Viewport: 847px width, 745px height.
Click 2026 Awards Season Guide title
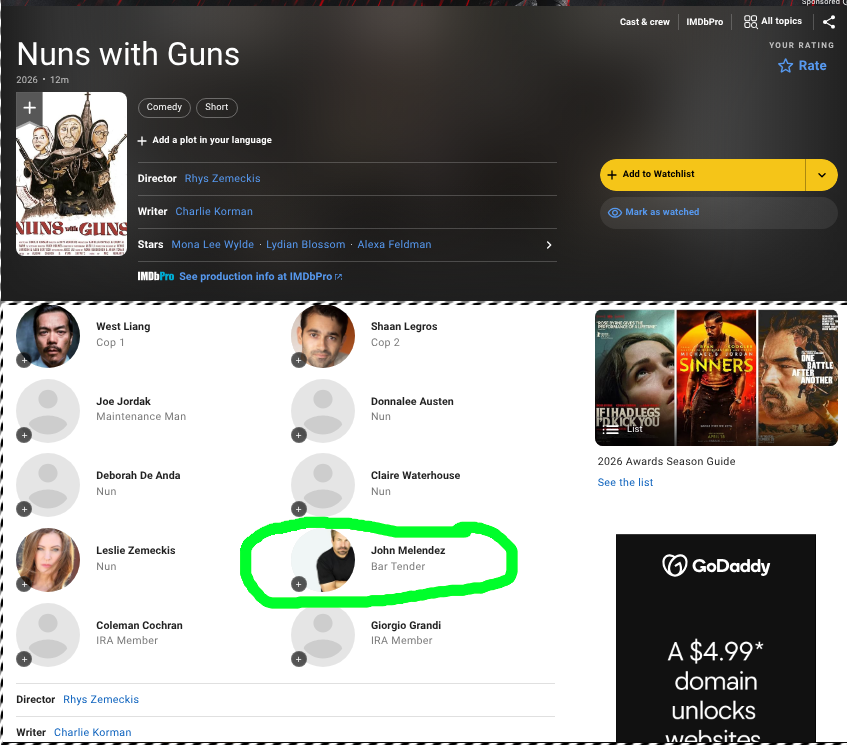tap(666, 461)
